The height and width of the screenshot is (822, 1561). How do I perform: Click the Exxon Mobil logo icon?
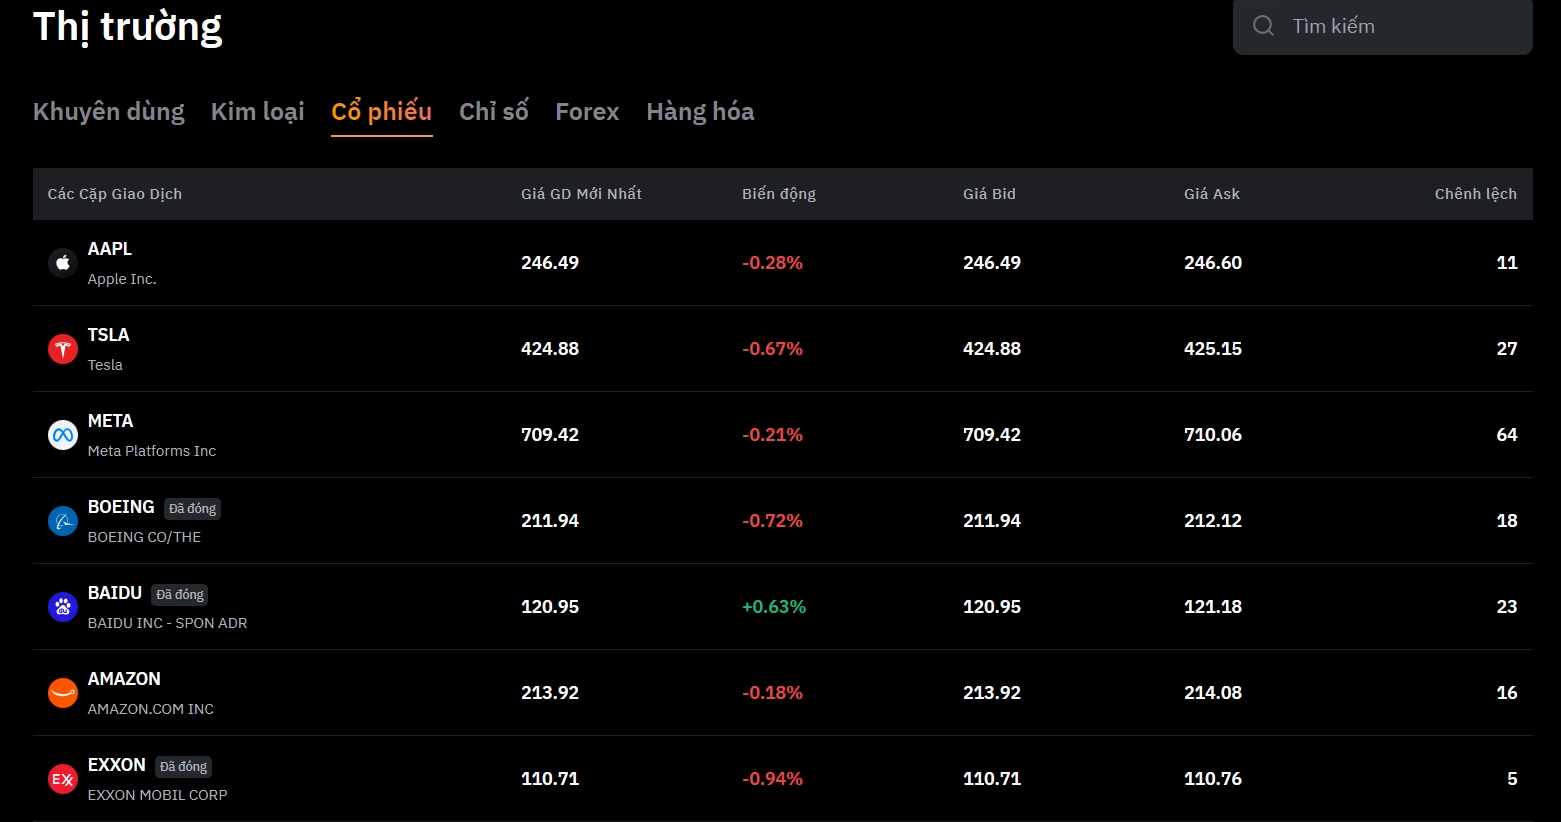pos(63,779)
